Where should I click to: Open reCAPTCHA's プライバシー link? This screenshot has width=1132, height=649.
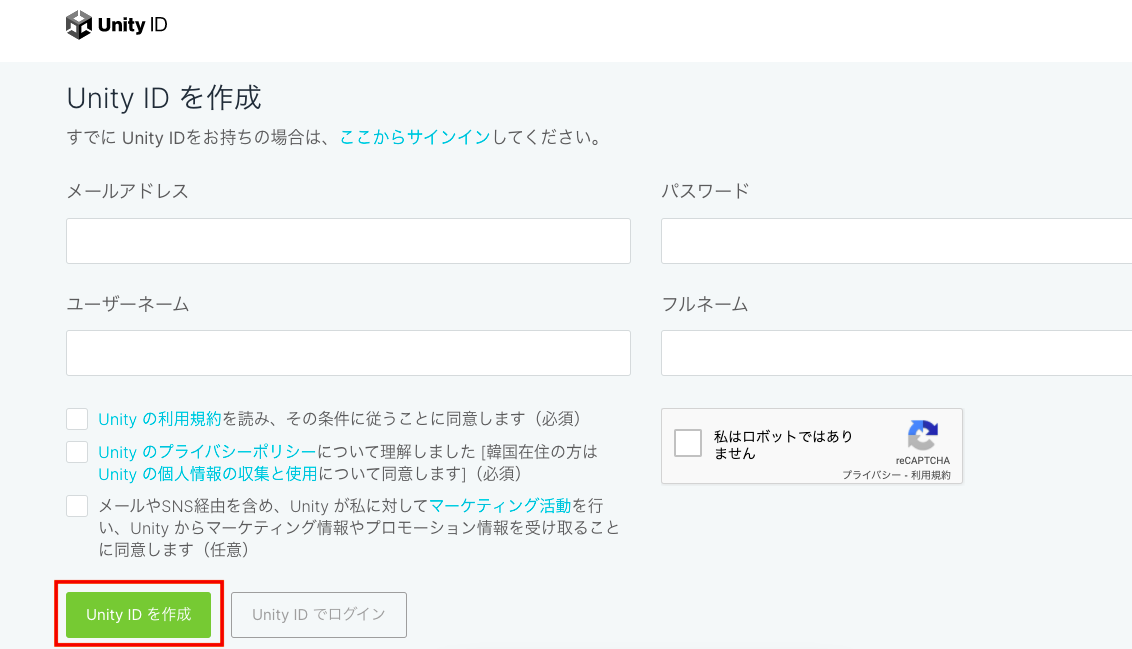(x=872, y=476)
